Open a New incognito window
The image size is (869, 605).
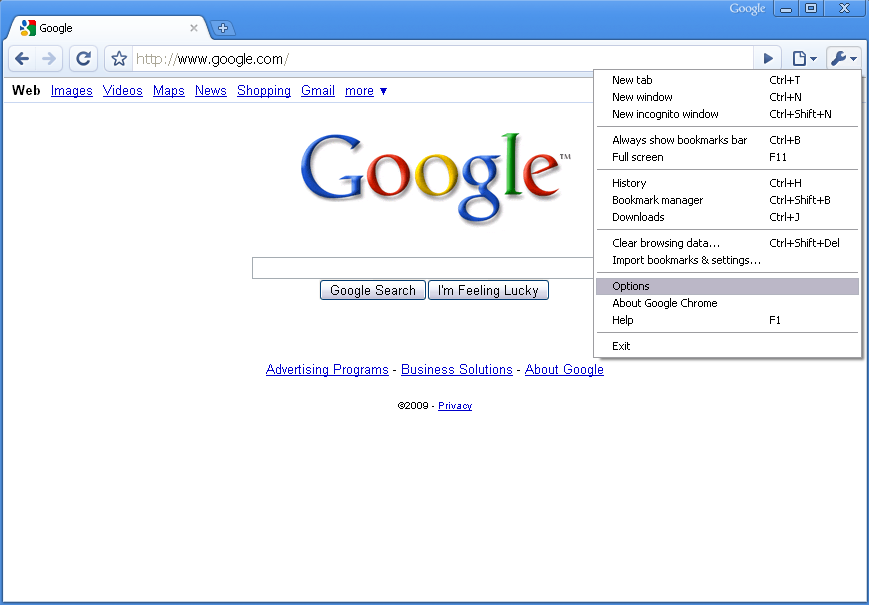click(x=727, y=114)
